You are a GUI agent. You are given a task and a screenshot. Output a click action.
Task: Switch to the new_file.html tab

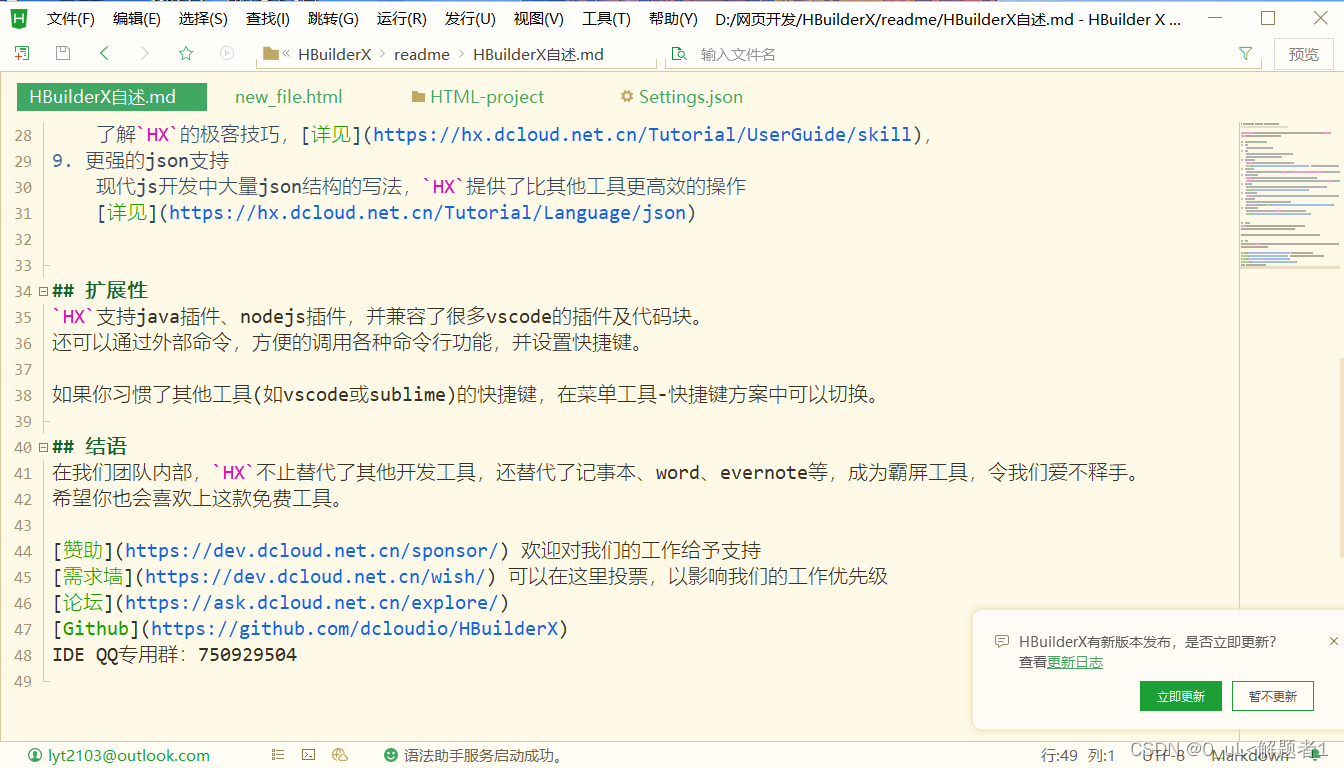click(x=289, y=97)
